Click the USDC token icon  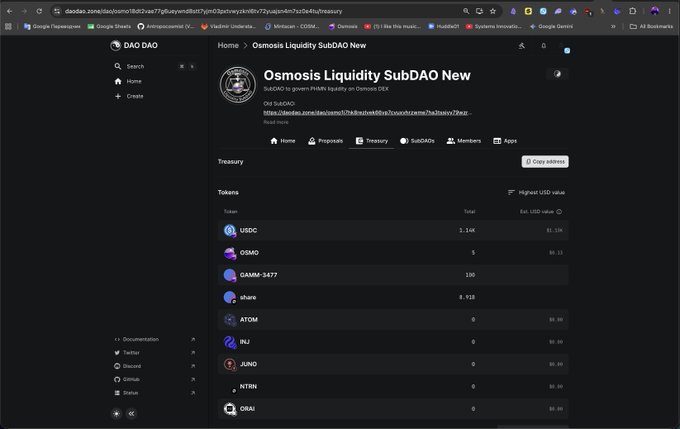point(230,230)
